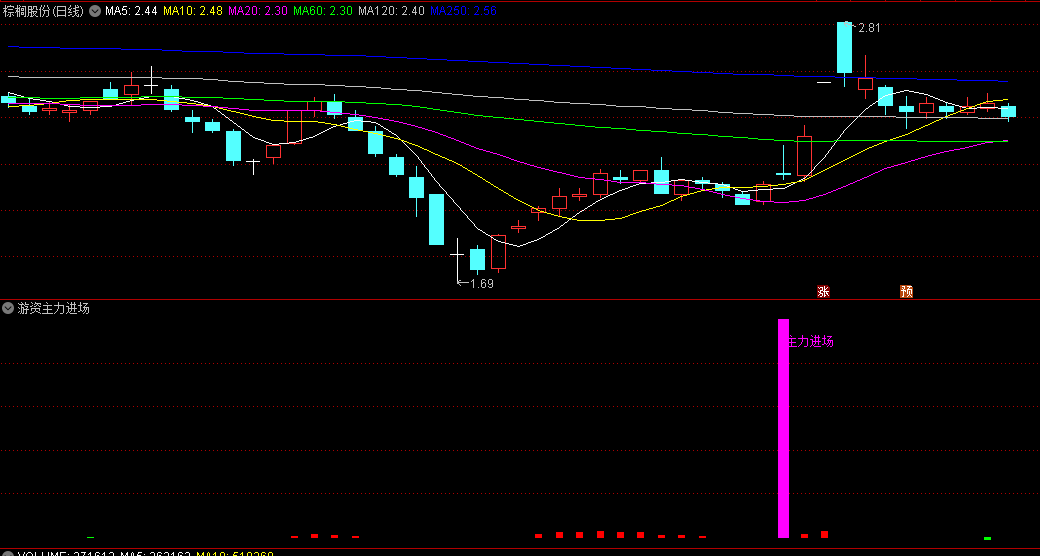
Task: Select the tall magenta 主力进场 bar
Action: click(783, 428)
